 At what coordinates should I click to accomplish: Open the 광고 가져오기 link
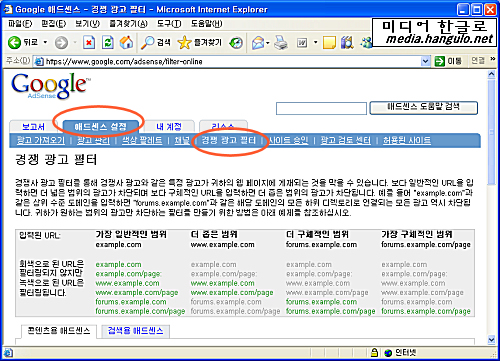pos(41,140)
